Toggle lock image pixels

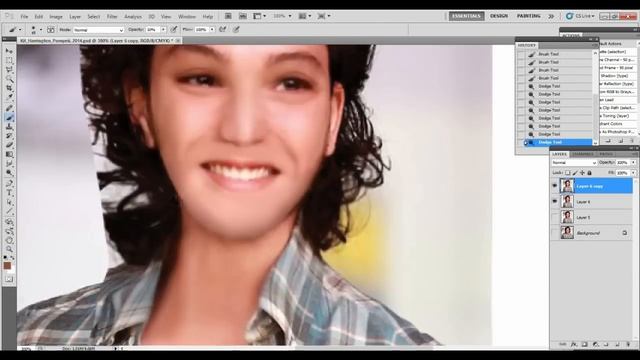tap(575, 173)
